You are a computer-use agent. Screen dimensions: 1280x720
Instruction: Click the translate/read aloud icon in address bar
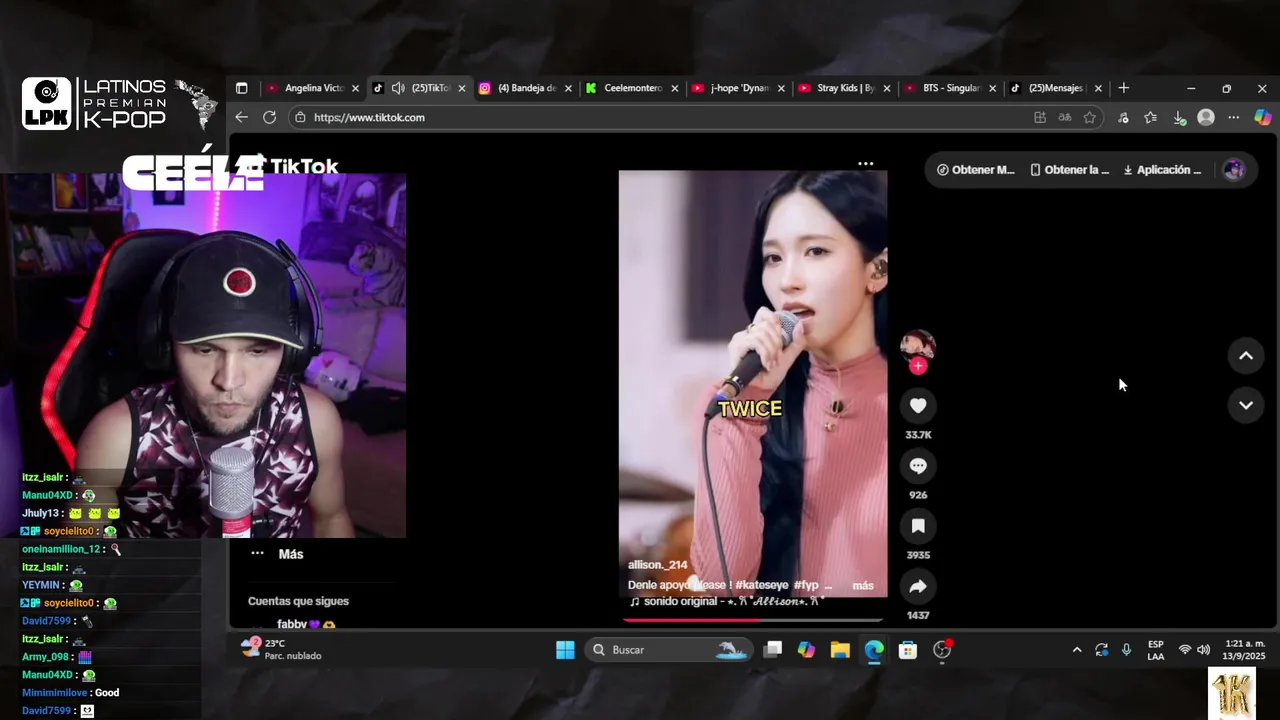coord(1065,117)
